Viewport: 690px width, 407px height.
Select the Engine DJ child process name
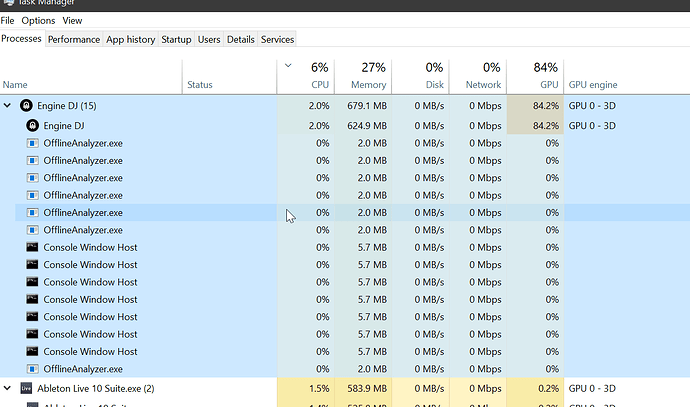[64, 125]
